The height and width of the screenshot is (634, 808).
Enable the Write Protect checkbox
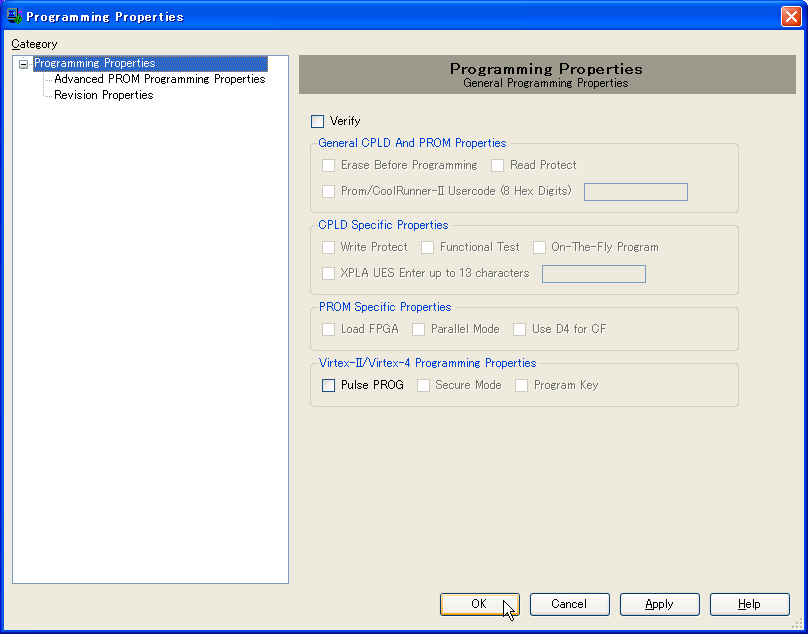coord(329,248)
